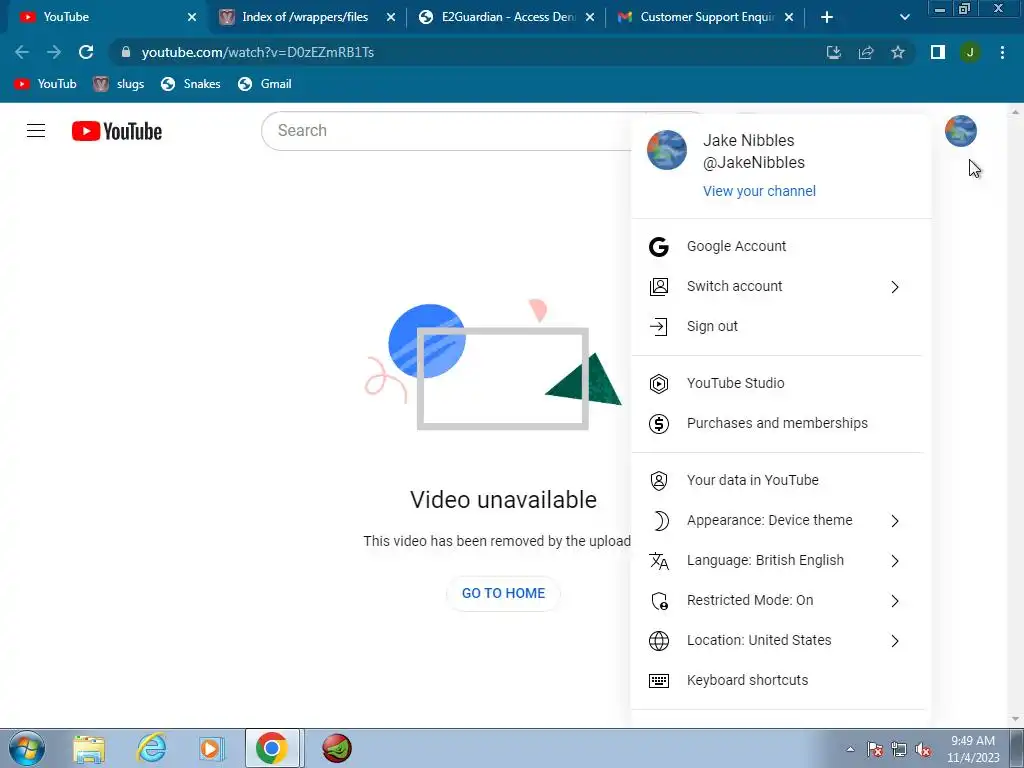Click the Appearance moon icon
The image size is (1024, 768).
coord(660,520)
